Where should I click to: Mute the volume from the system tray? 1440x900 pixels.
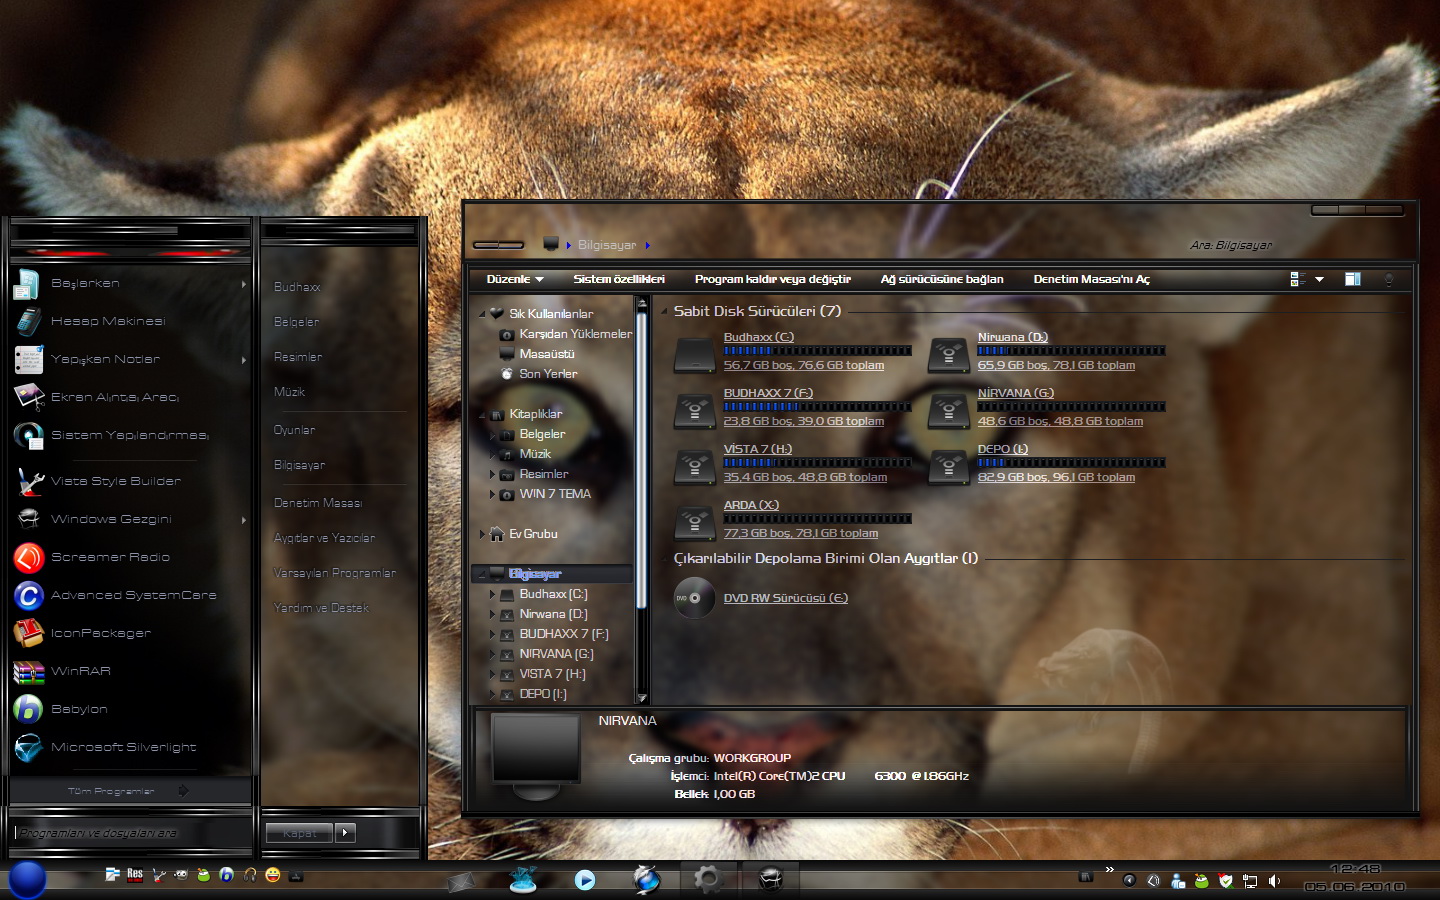1275,881
